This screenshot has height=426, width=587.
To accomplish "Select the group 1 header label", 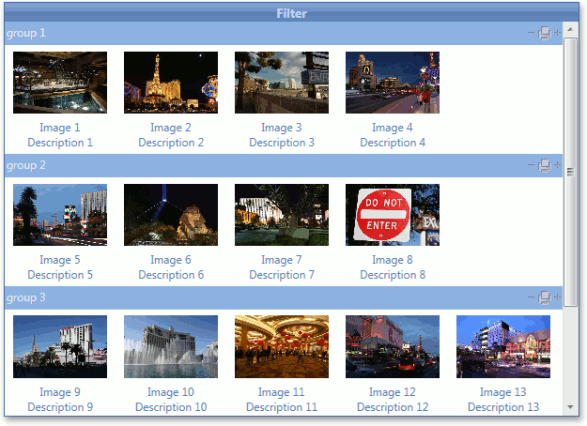I will pyautogui.click(x=26, y=33).
